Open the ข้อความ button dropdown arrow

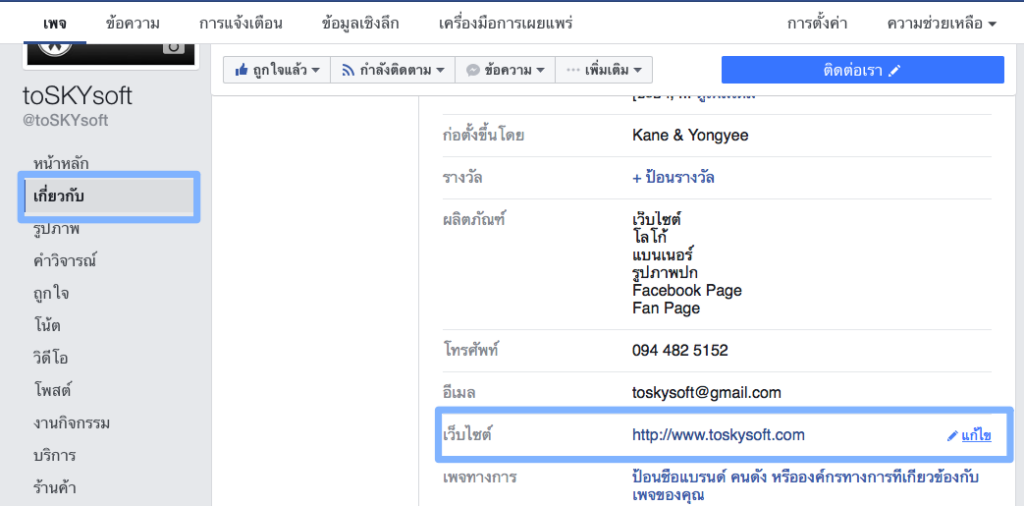tap(540, 70)
